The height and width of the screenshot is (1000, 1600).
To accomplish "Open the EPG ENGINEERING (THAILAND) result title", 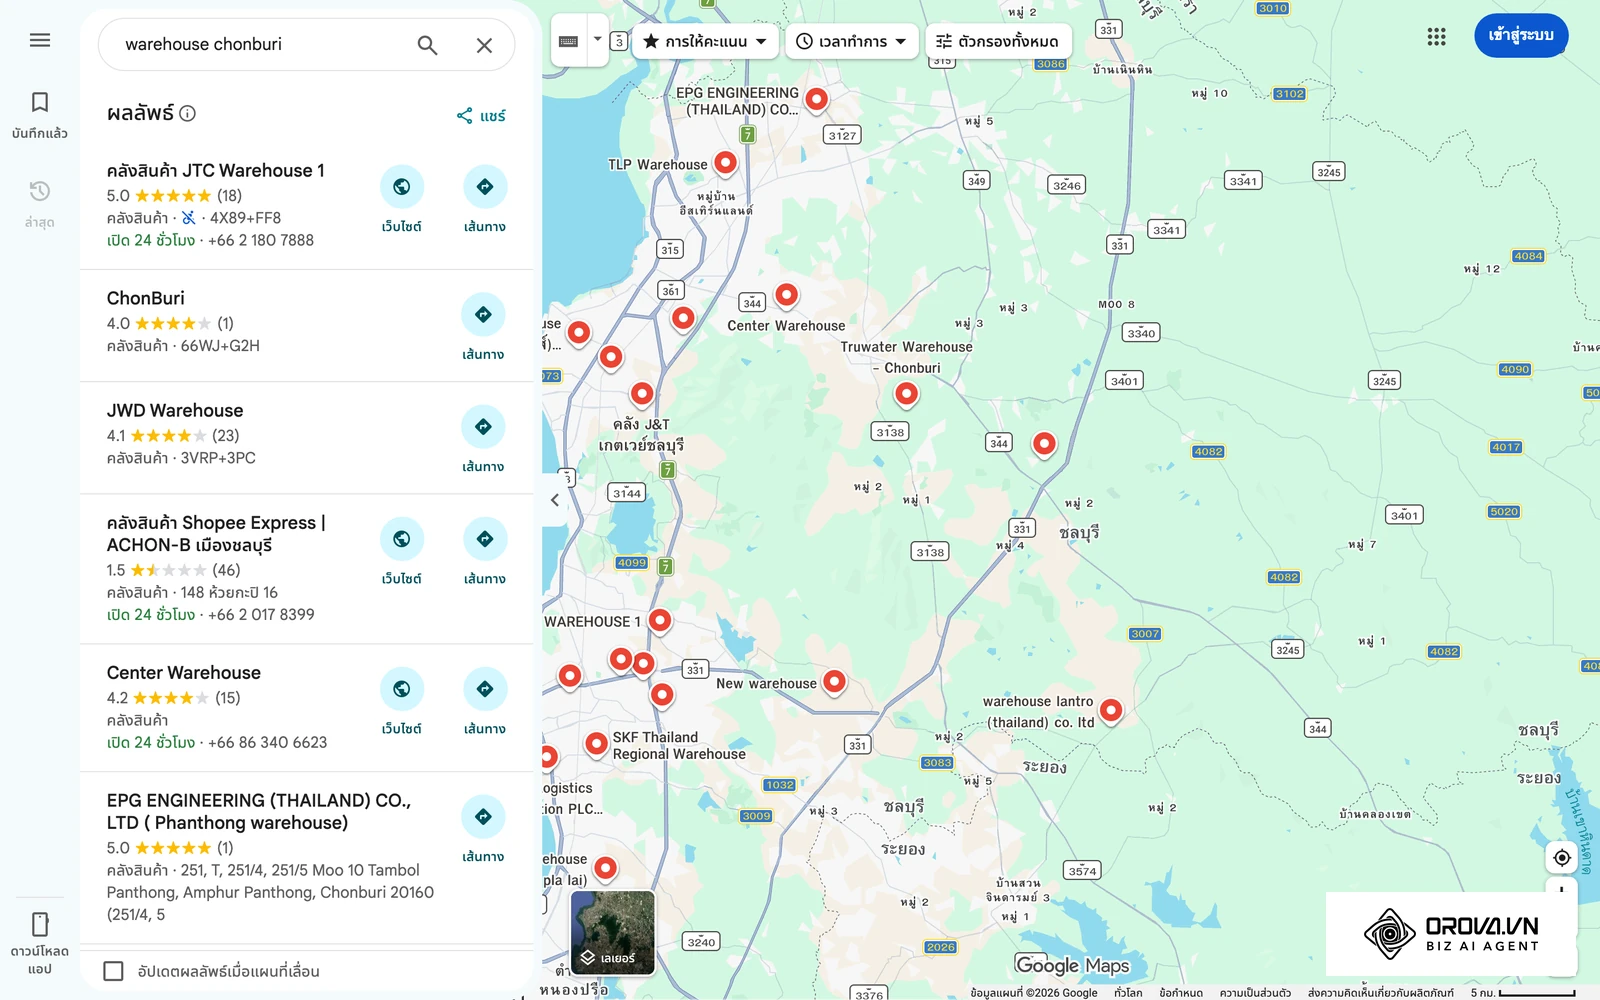I will coord(259,812).
